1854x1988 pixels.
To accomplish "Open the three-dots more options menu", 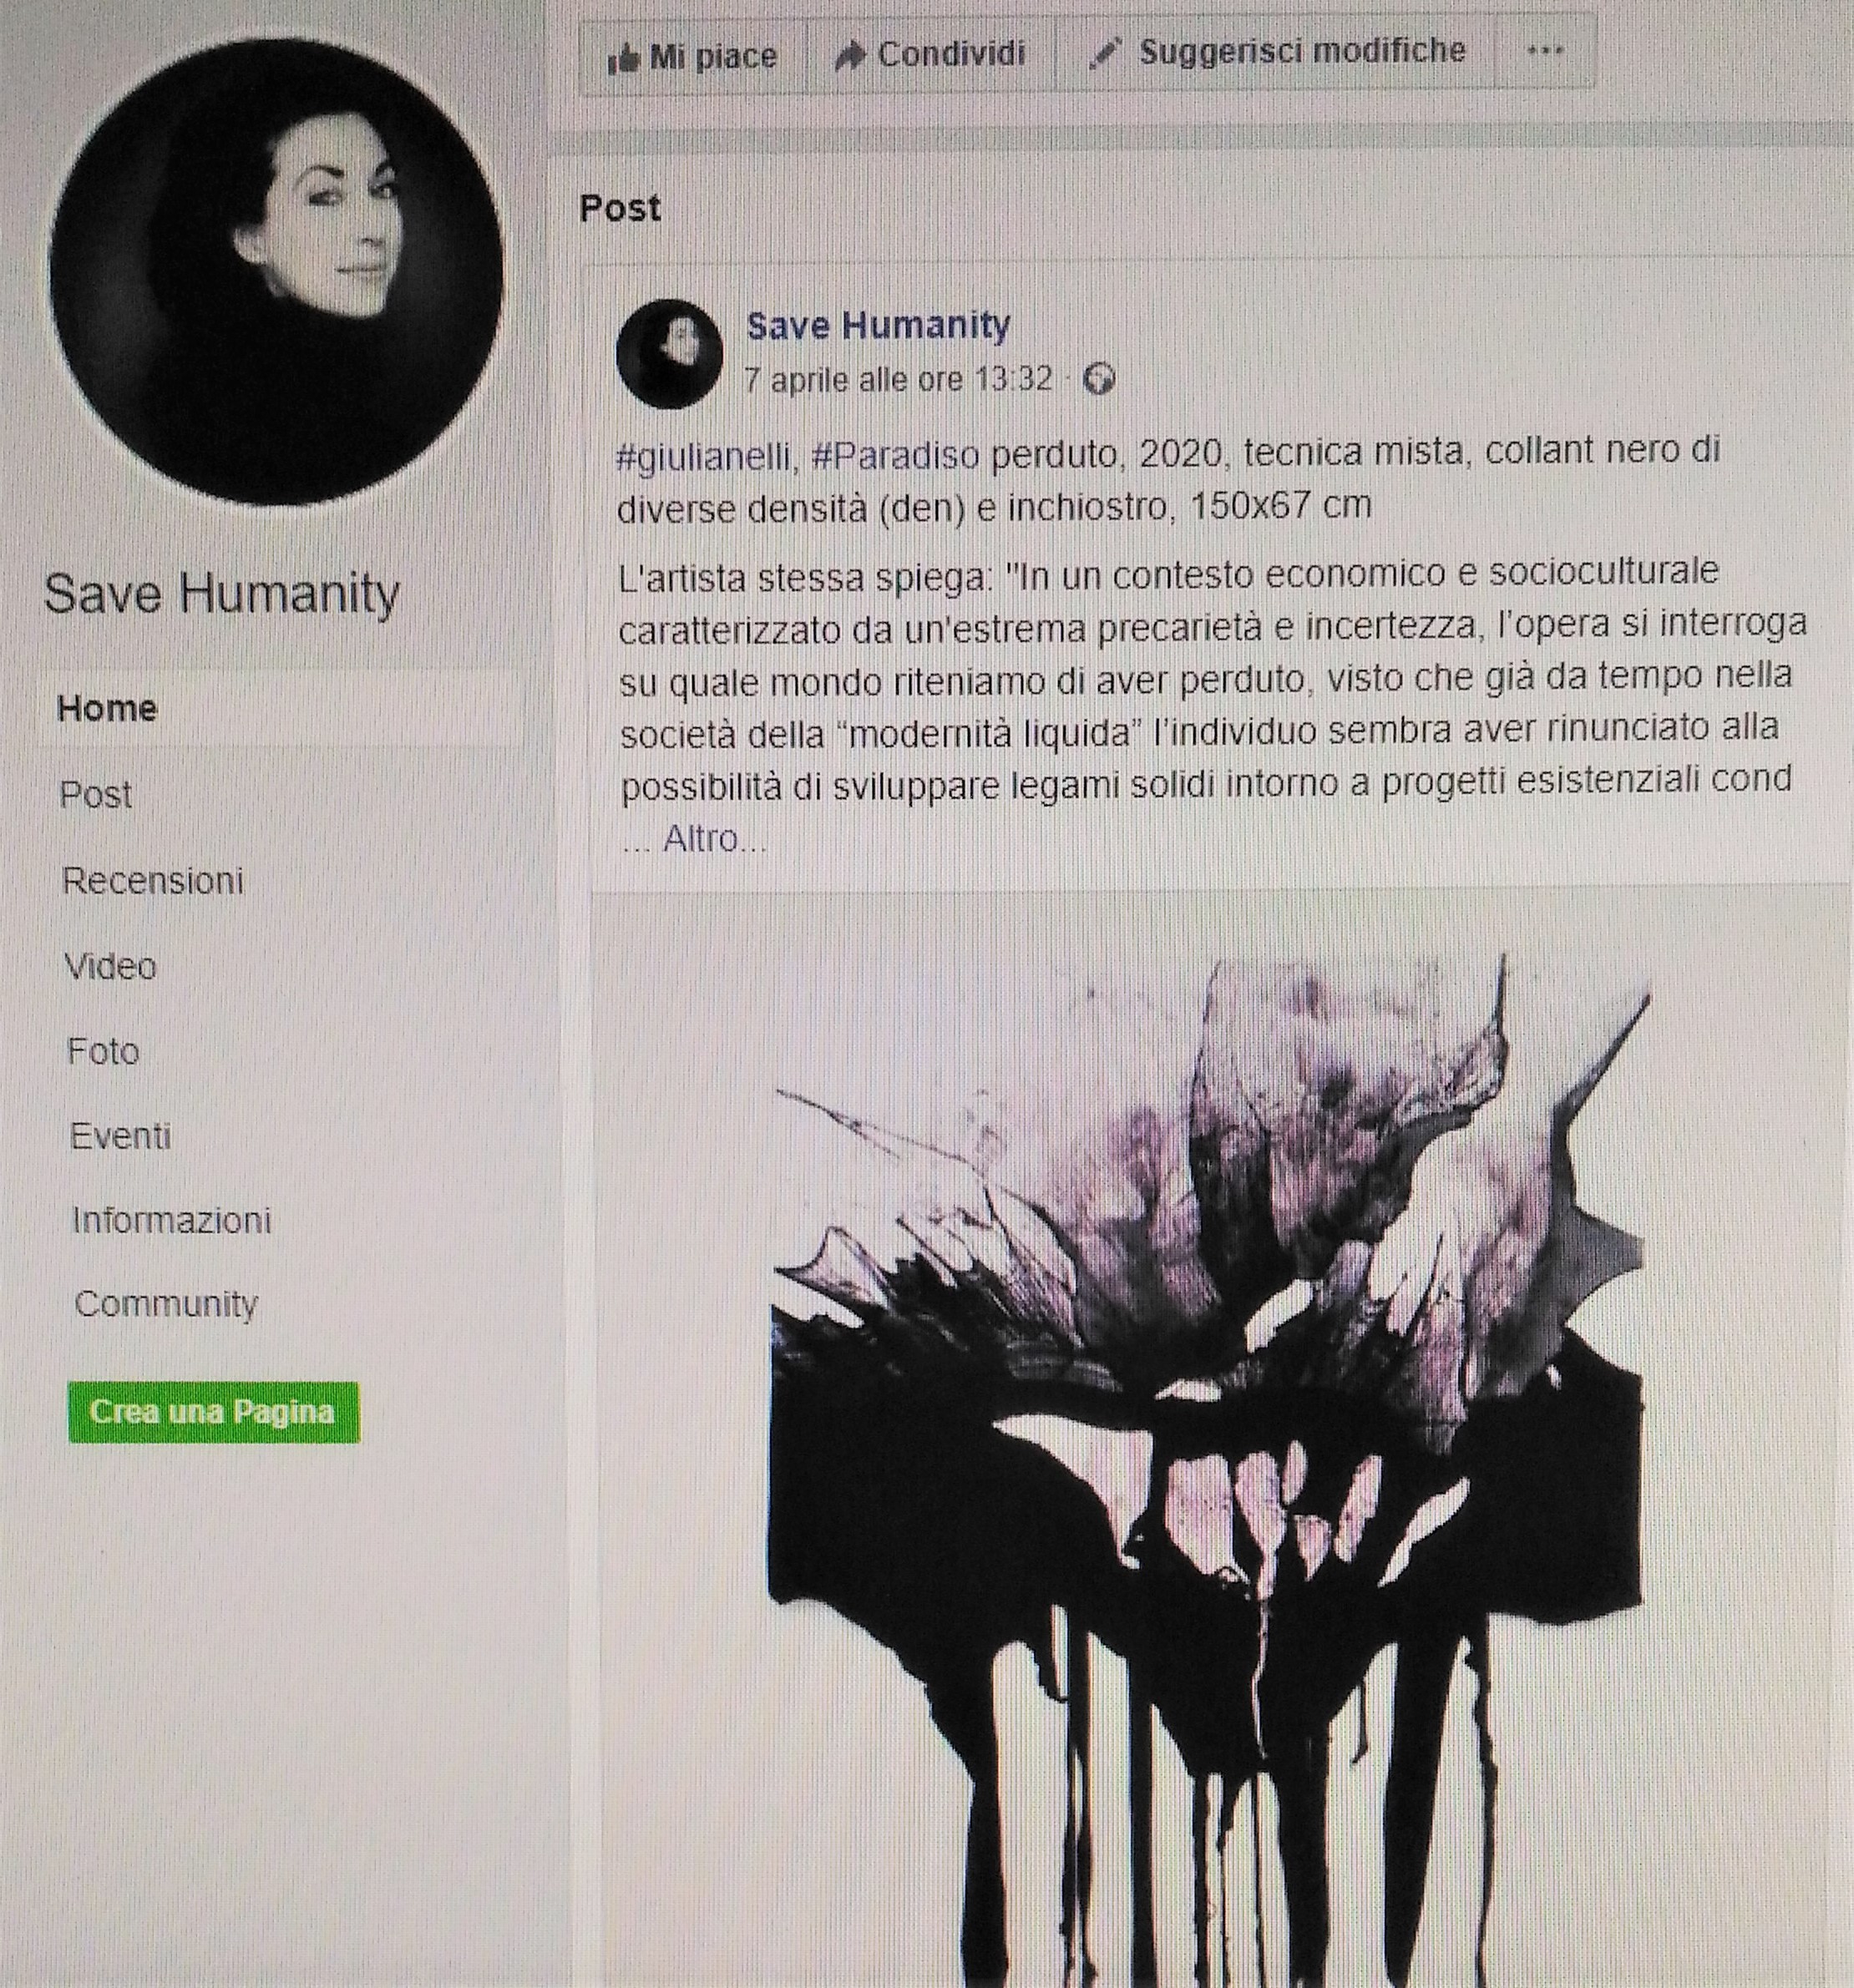I will point(1545,50).
